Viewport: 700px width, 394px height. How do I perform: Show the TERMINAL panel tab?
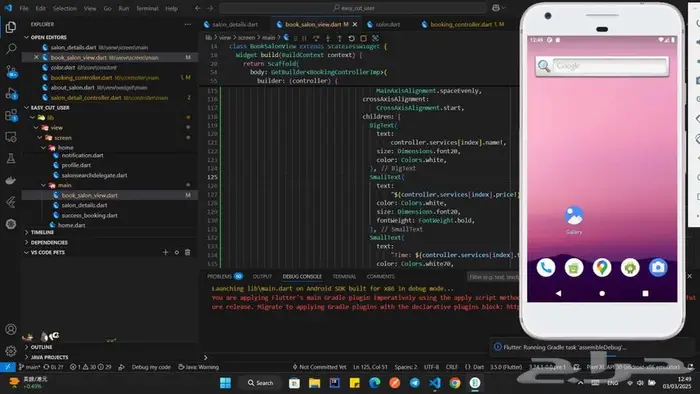point(344,277)
